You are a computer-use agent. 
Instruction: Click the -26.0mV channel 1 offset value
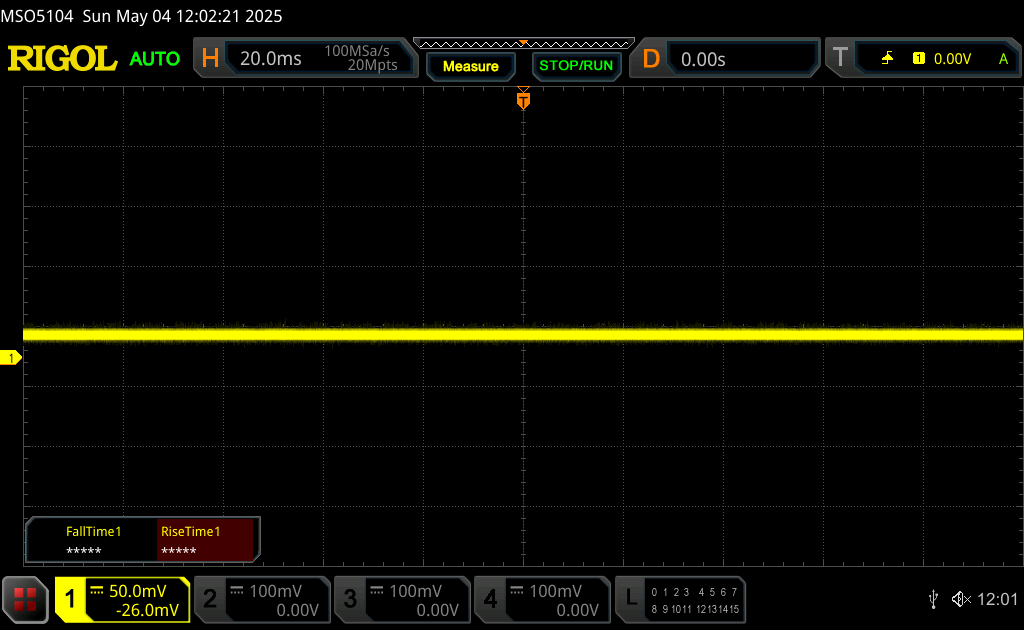(147, 610)
